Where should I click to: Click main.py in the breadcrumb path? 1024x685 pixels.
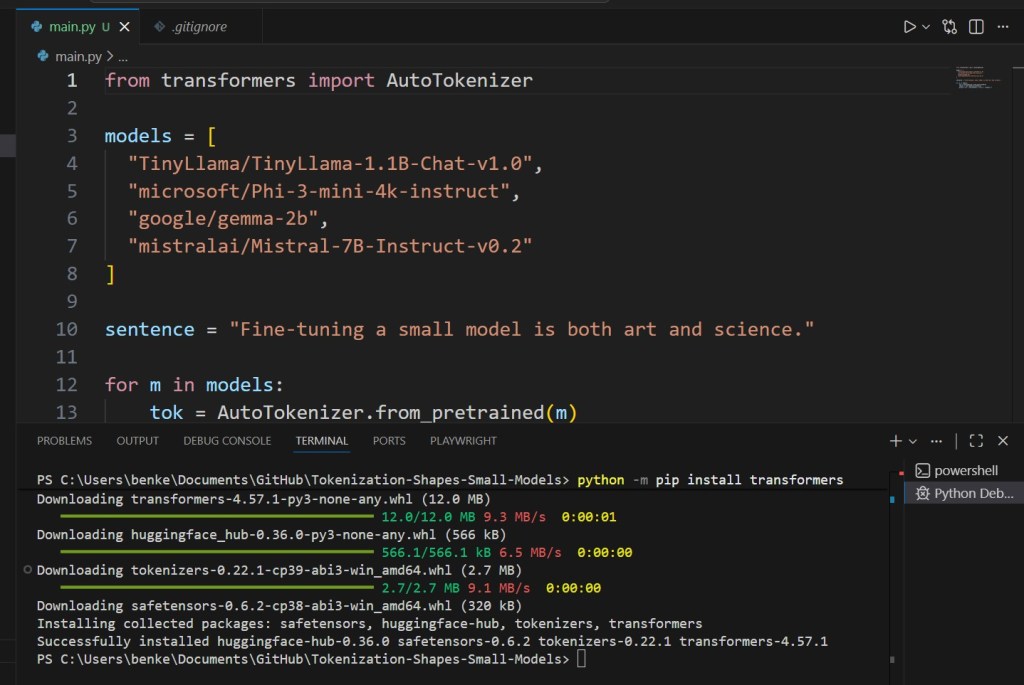coord(78,57)
